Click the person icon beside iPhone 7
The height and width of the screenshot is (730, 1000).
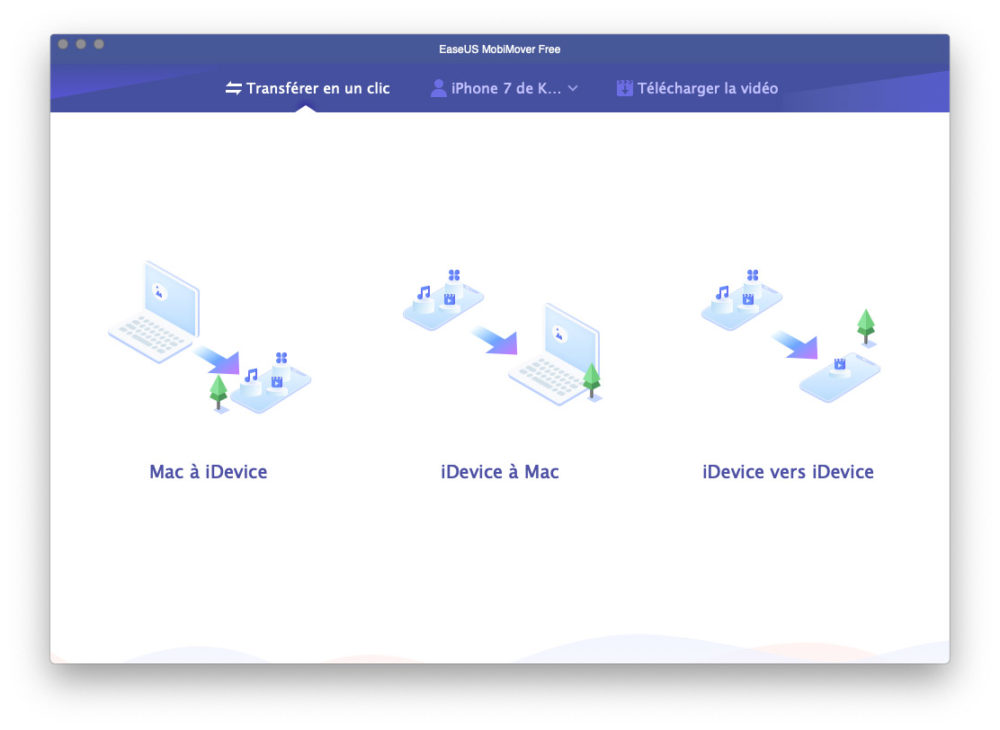(438, 88)
